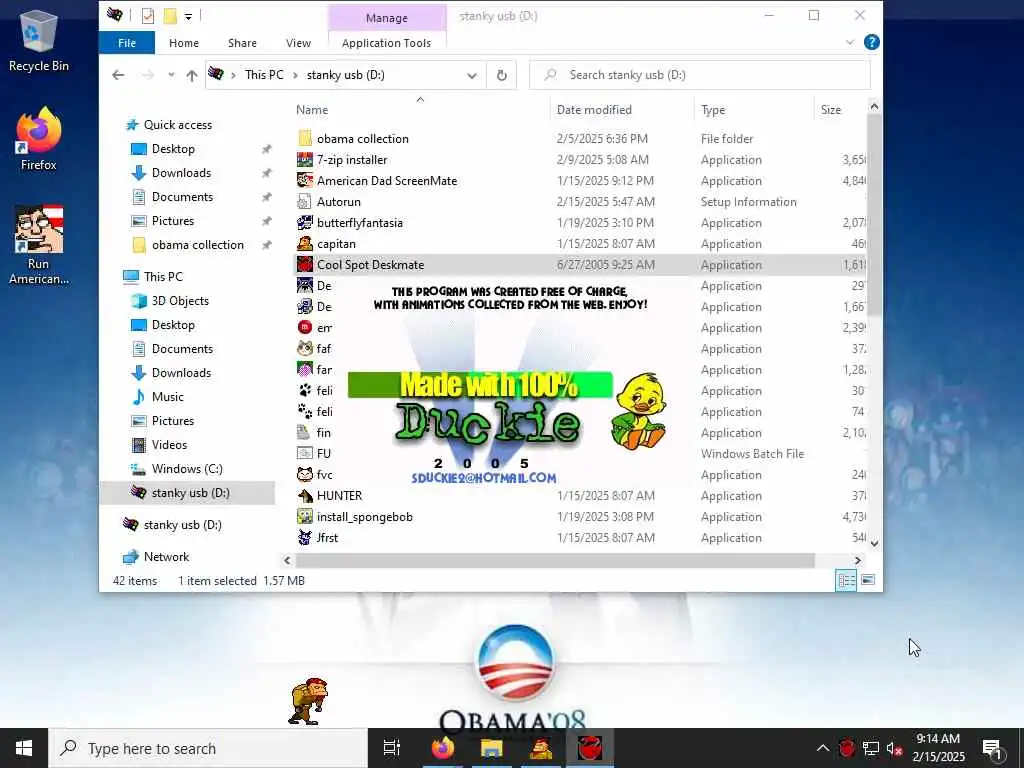Image resolution: width=1024 pixels, height=768 pixels.
Task: Select Windows (C:) drive
Action: click(187, 469)
